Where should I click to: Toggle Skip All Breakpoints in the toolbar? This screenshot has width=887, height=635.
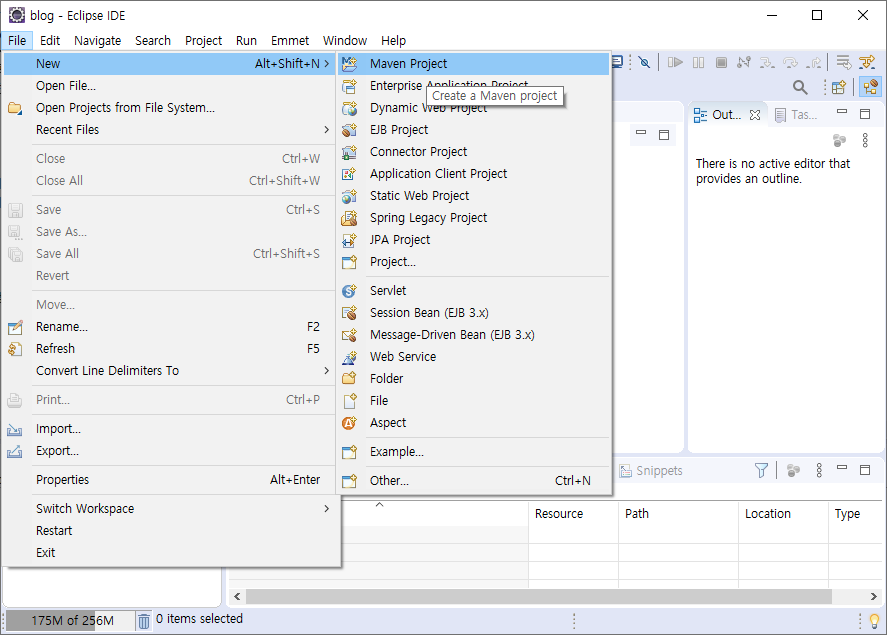point(644,62)
